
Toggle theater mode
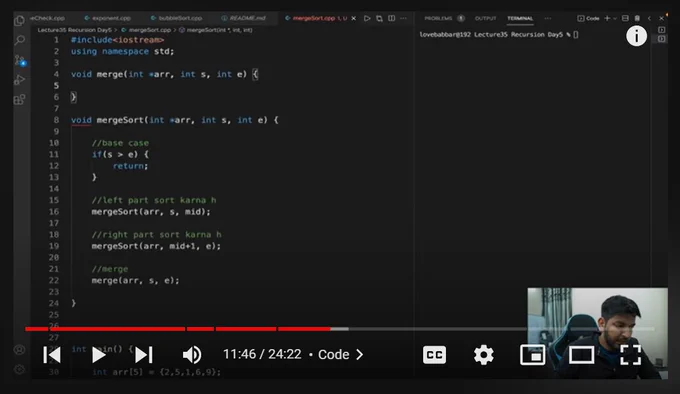pos(582,355)
